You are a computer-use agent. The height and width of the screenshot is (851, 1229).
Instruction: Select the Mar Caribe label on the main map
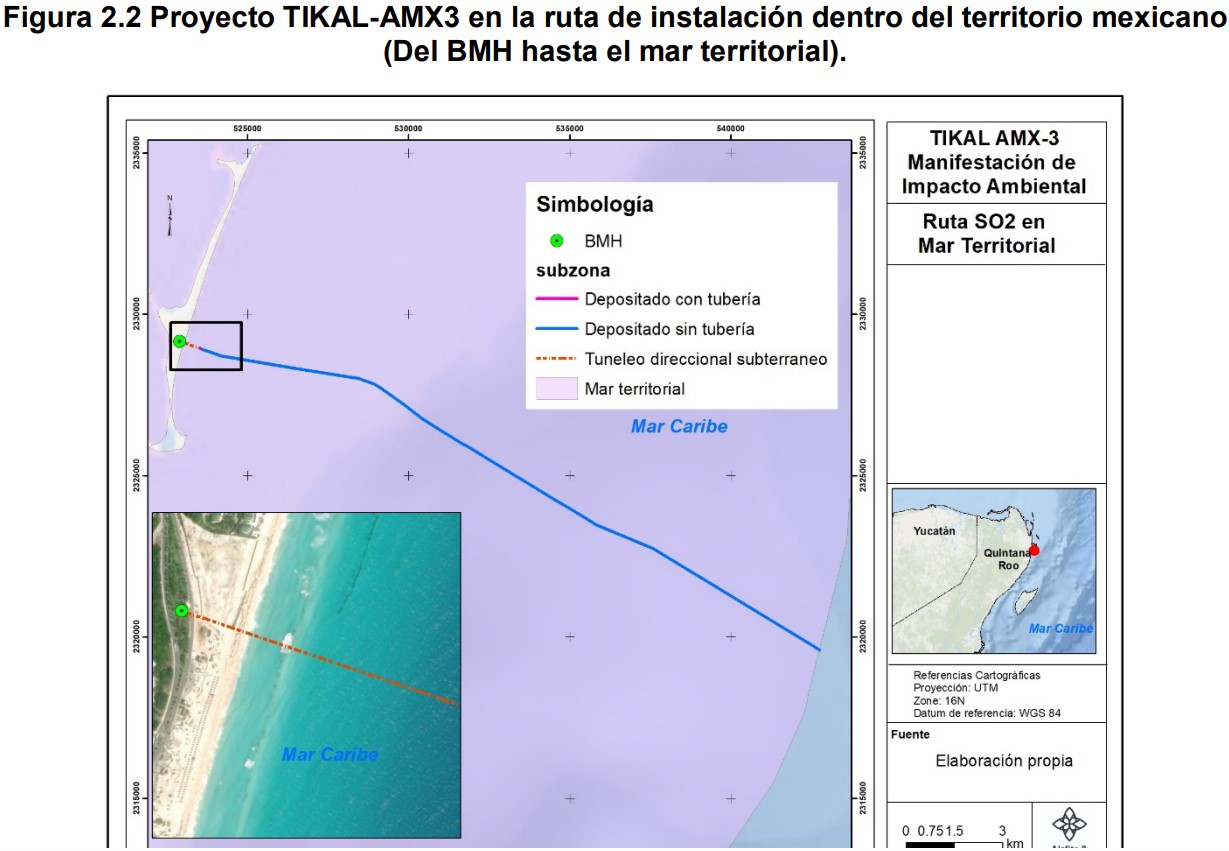[x=679, y=427]
